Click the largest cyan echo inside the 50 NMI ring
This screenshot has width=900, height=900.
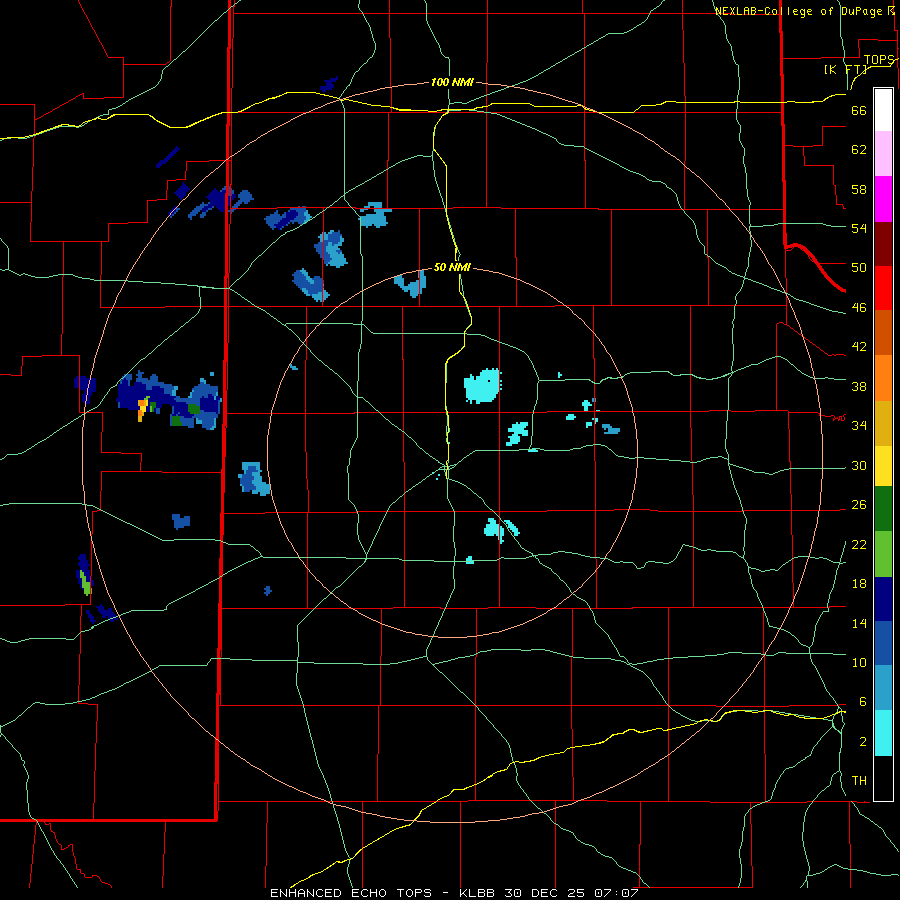pyautogui.click(x=482, y=386)
